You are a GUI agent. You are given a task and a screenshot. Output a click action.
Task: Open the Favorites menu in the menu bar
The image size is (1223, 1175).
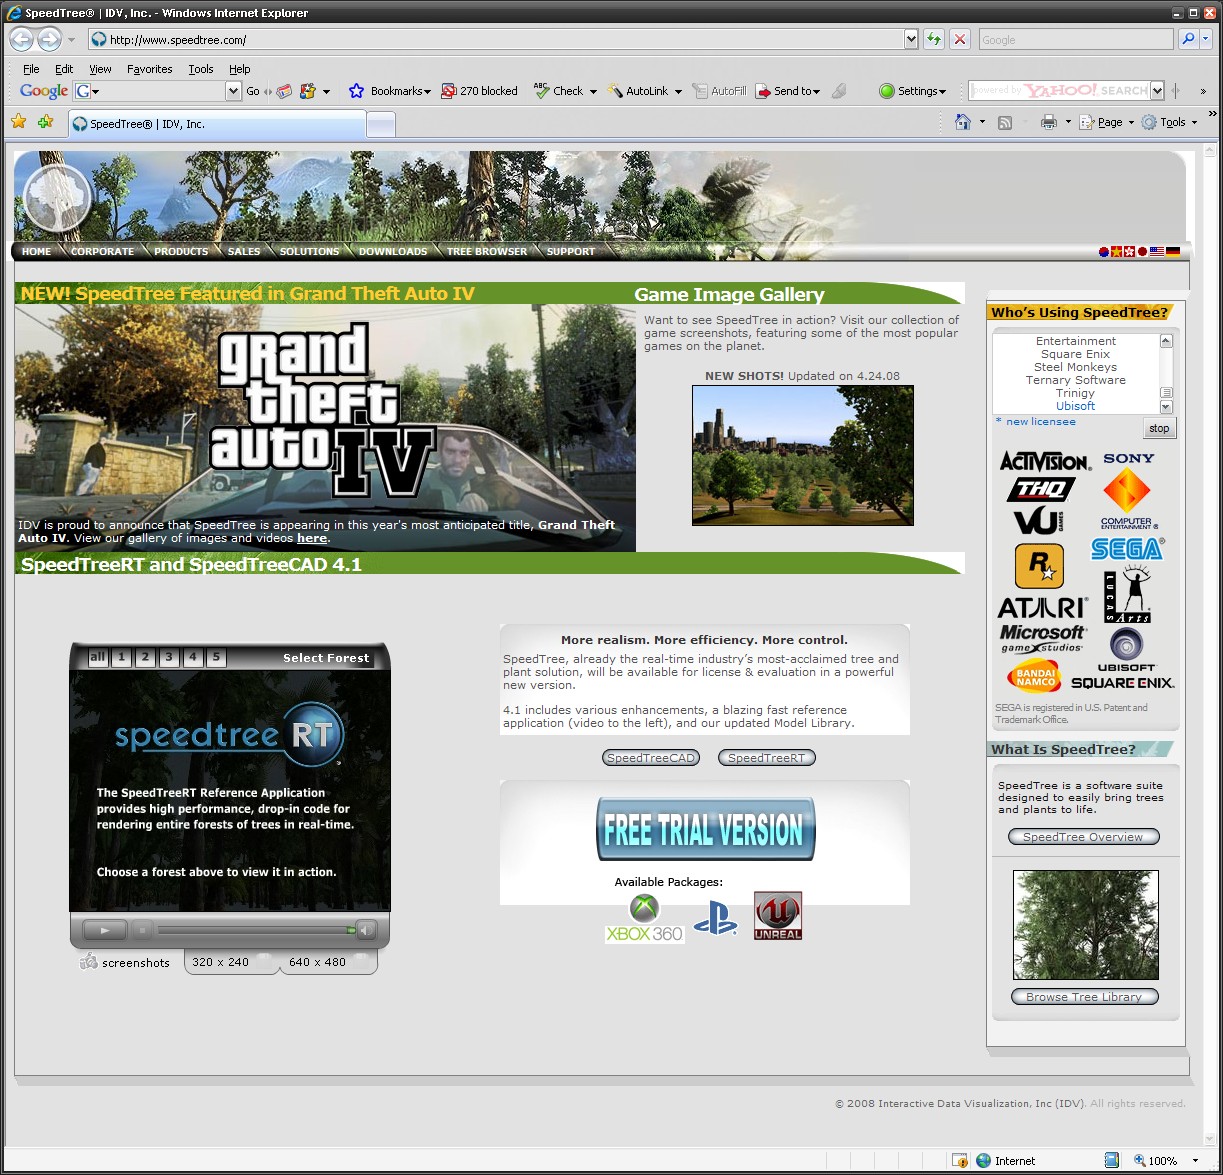[x=150, y=69]
